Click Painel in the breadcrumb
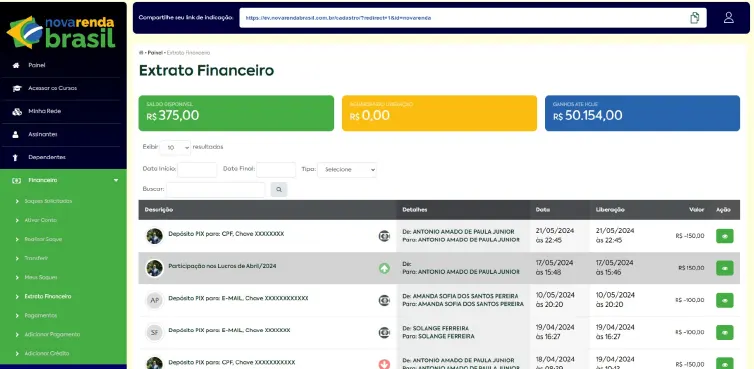The image size is (754, 369). click(155, 53)
